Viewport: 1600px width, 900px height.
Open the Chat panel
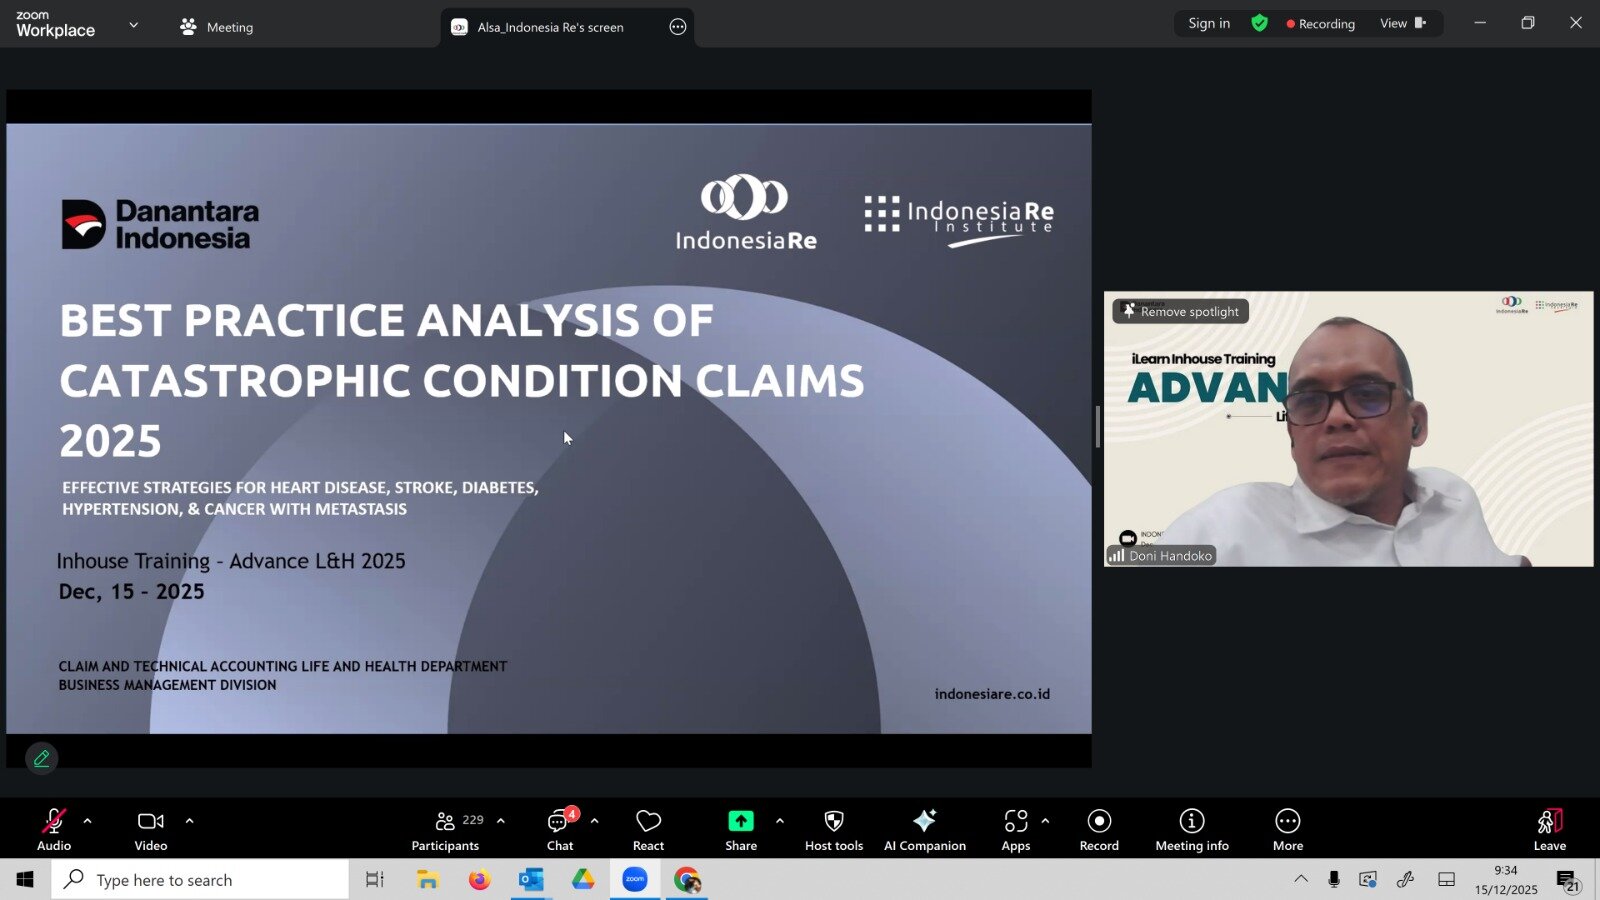(x=559, y=830)
